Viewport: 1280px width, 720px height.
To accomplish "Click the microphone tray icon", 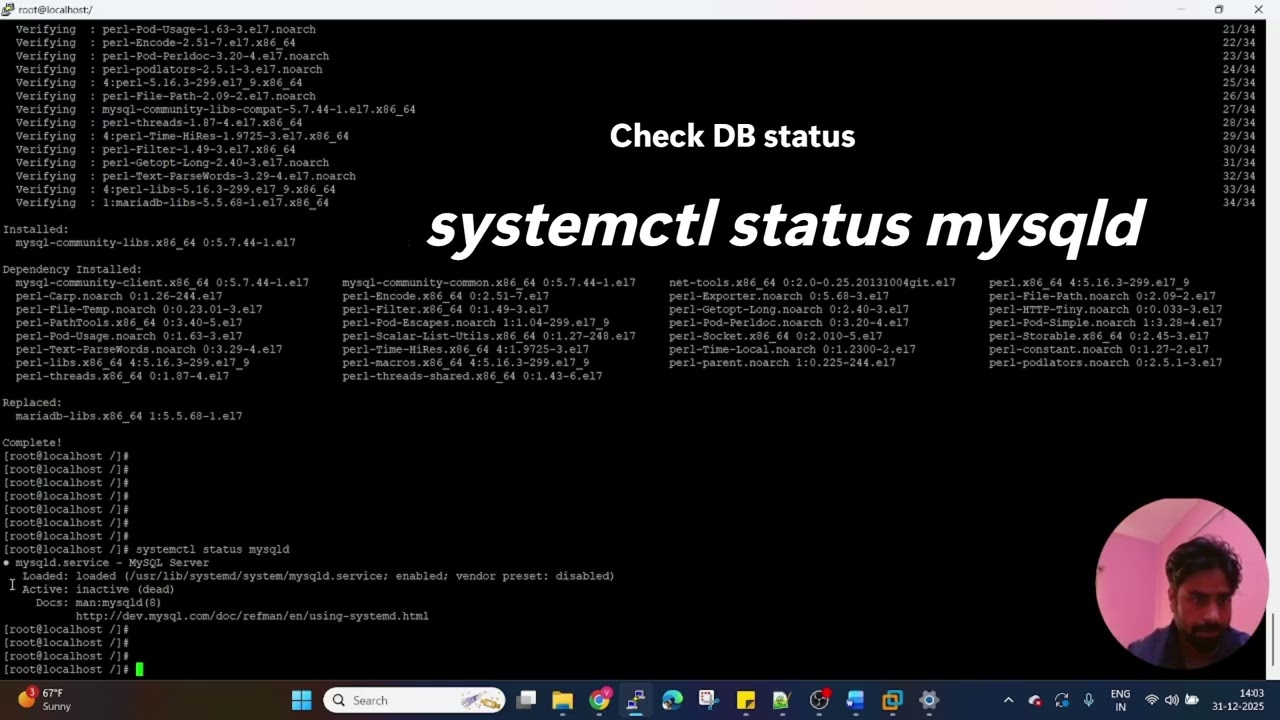I will 1089,700.
